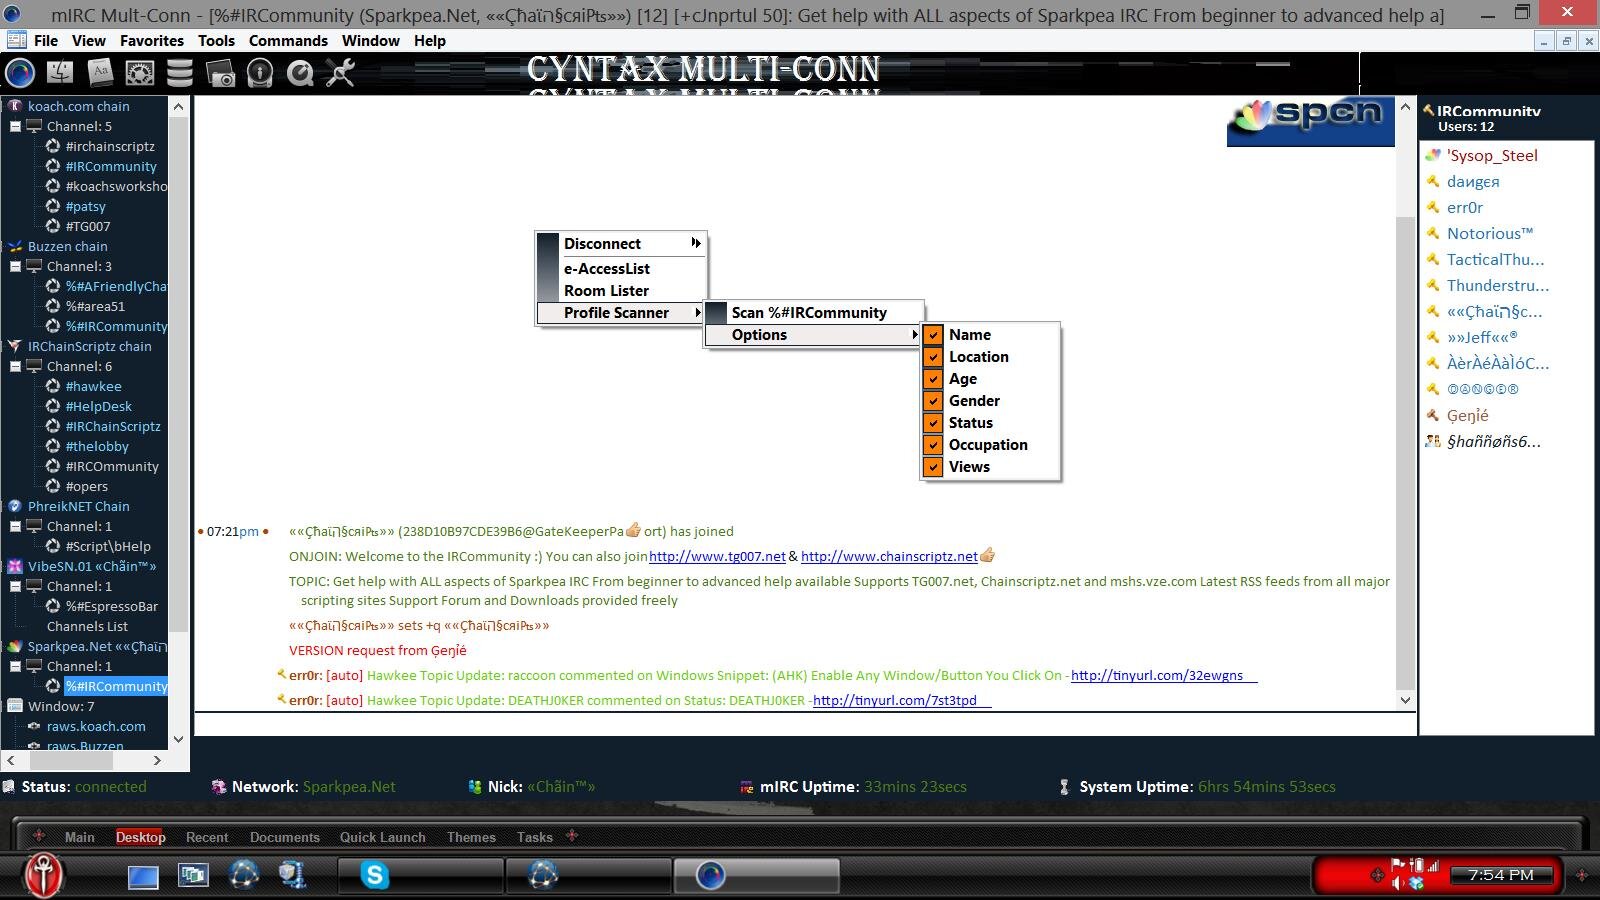Screen dimensions: 1600x900
Task: Click the Aa dictionary book toolbar icon
Action: coord(100,73)
